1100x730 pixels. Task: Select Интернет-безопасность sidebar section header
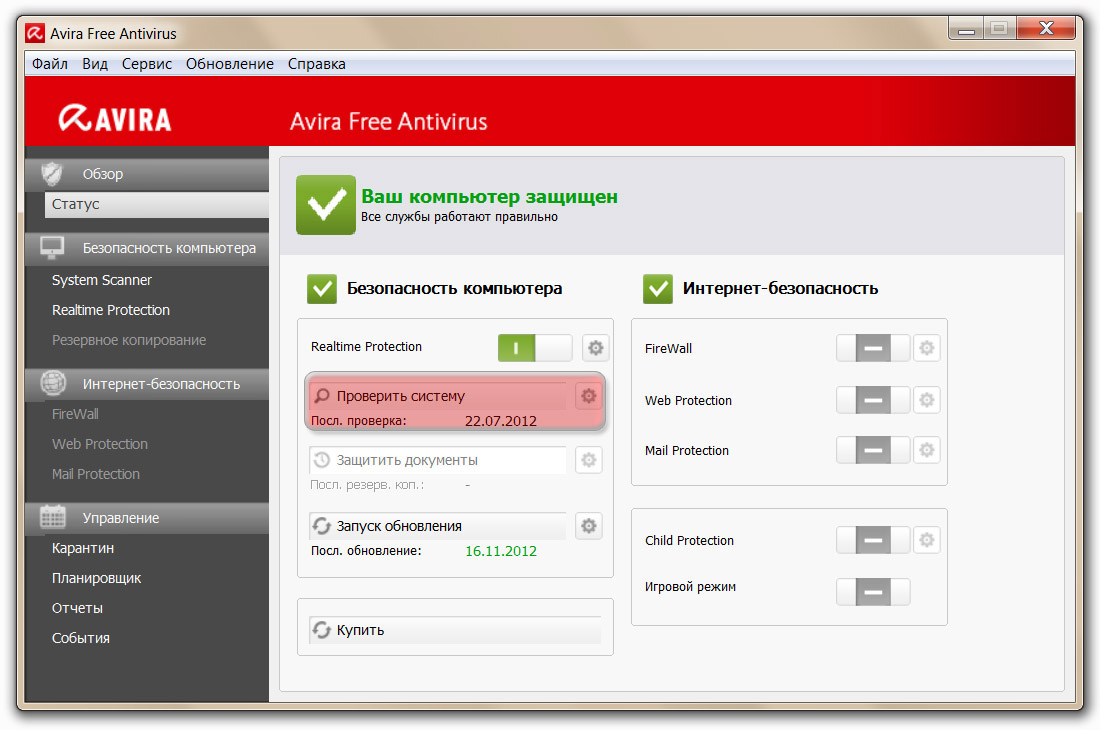point(147,384)
